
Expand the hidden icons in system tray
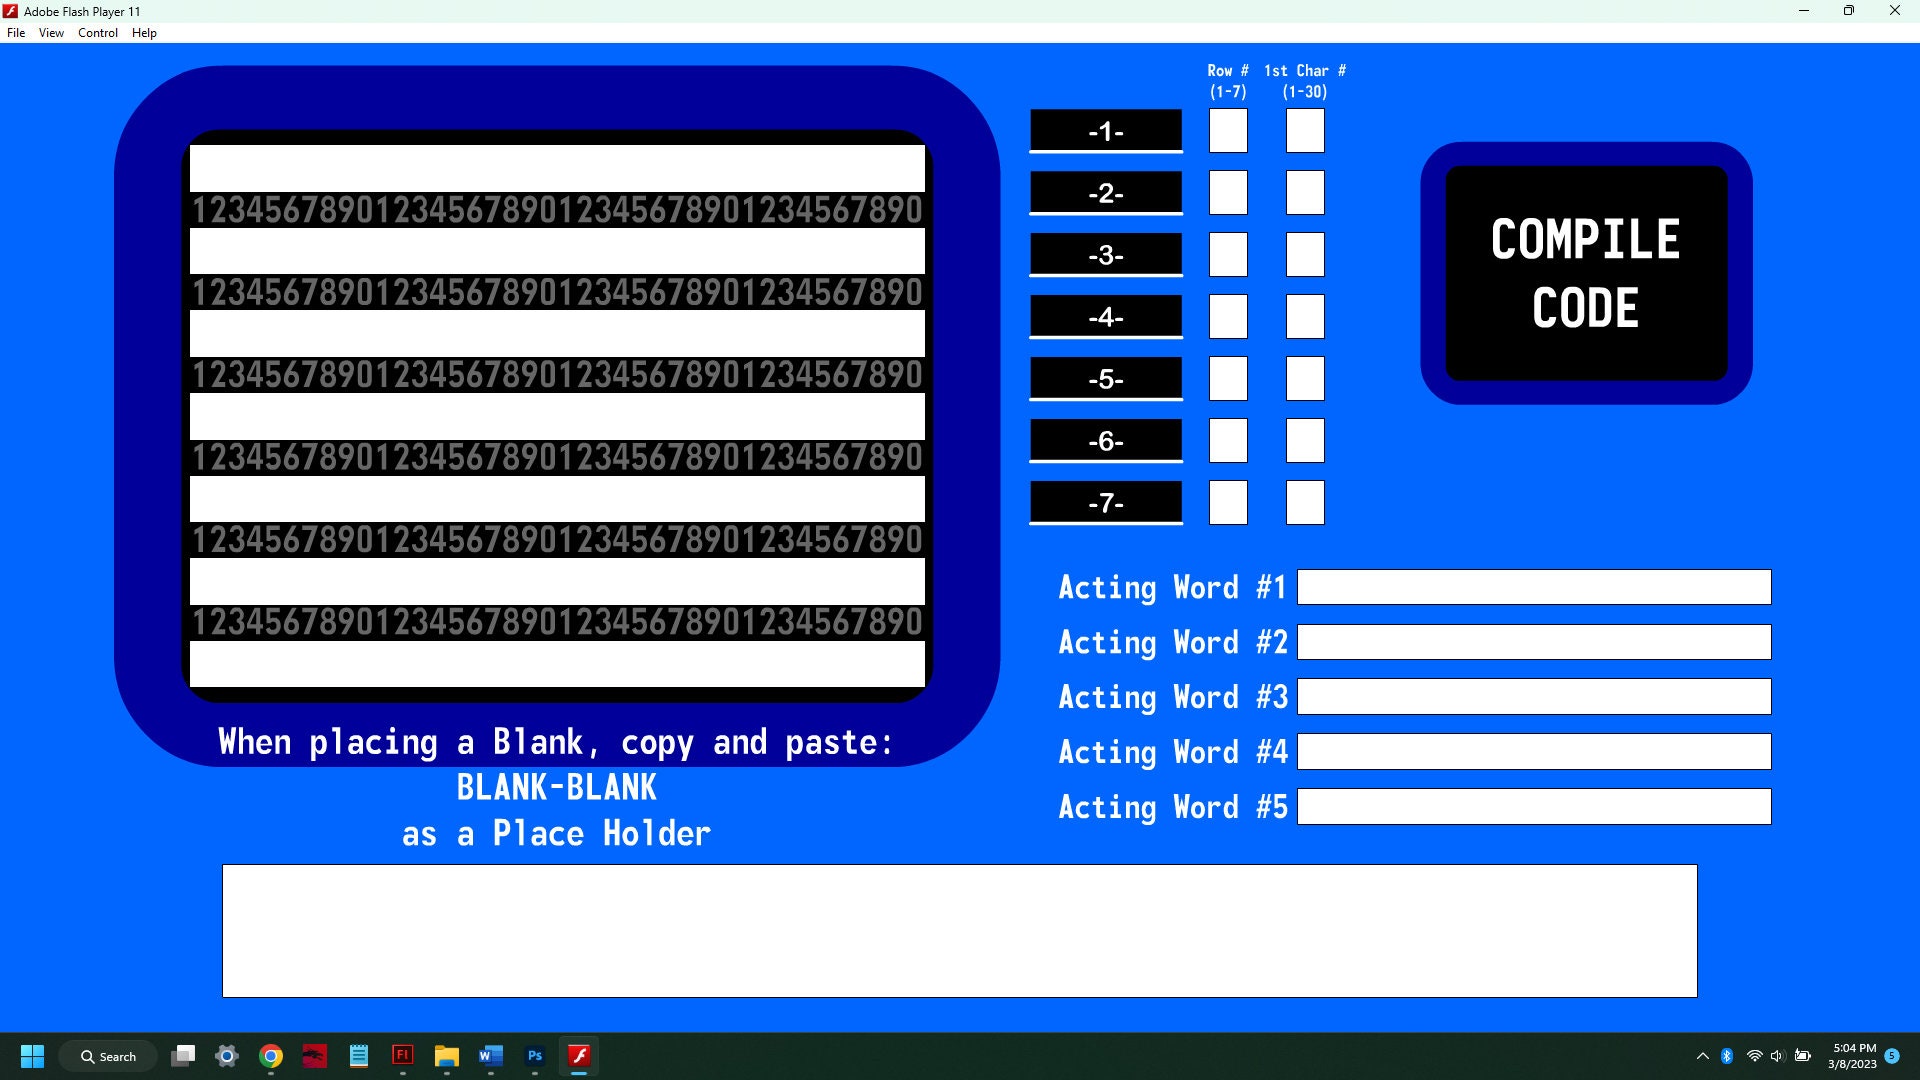[1702, 1056]
